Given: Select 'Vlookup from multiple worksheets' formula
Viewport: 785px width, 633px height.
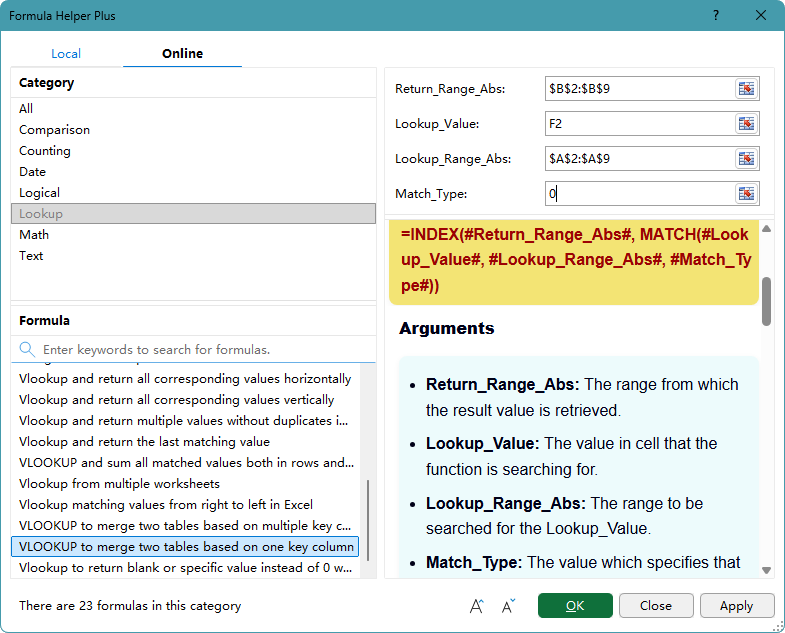Looking at the screenshot, I should point(185,484).
